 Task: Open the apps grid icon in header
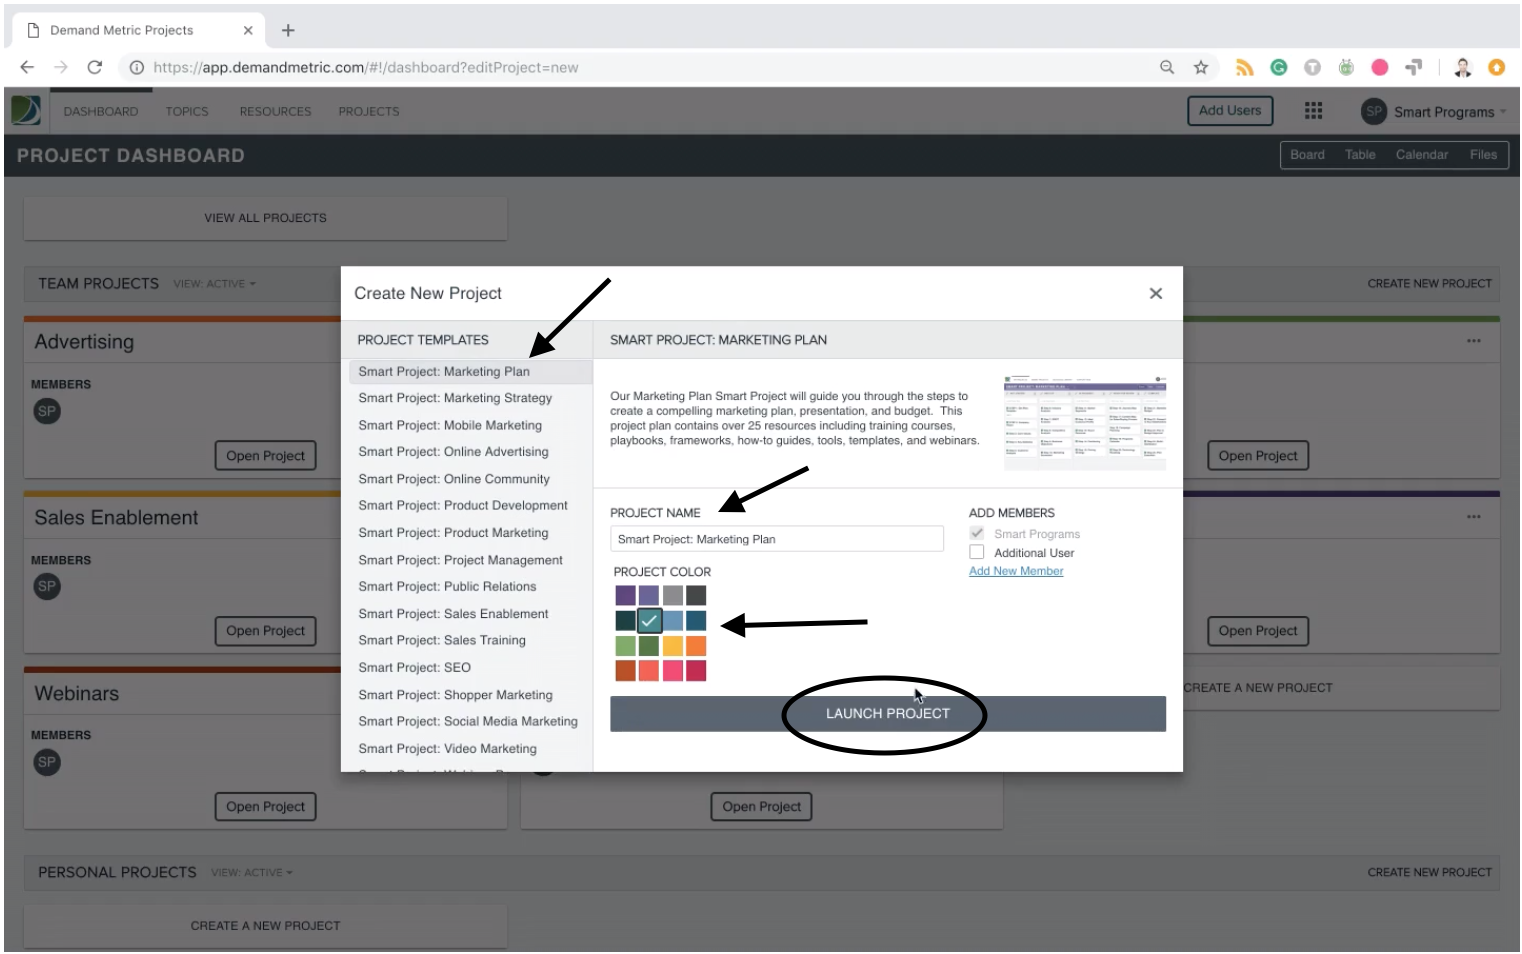pyautogui.click(x=1313, y=111)
